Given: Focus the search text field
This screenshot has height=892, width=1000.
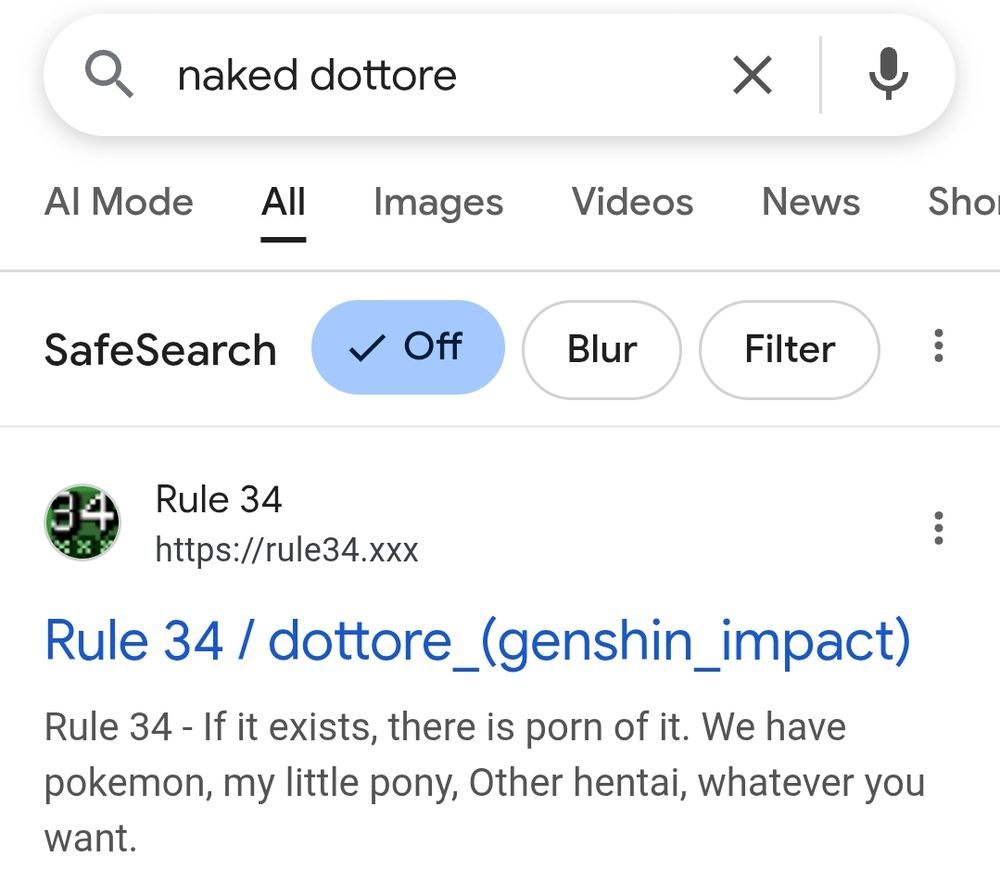Looking at the screenshot, I should (x=420, y=75).
